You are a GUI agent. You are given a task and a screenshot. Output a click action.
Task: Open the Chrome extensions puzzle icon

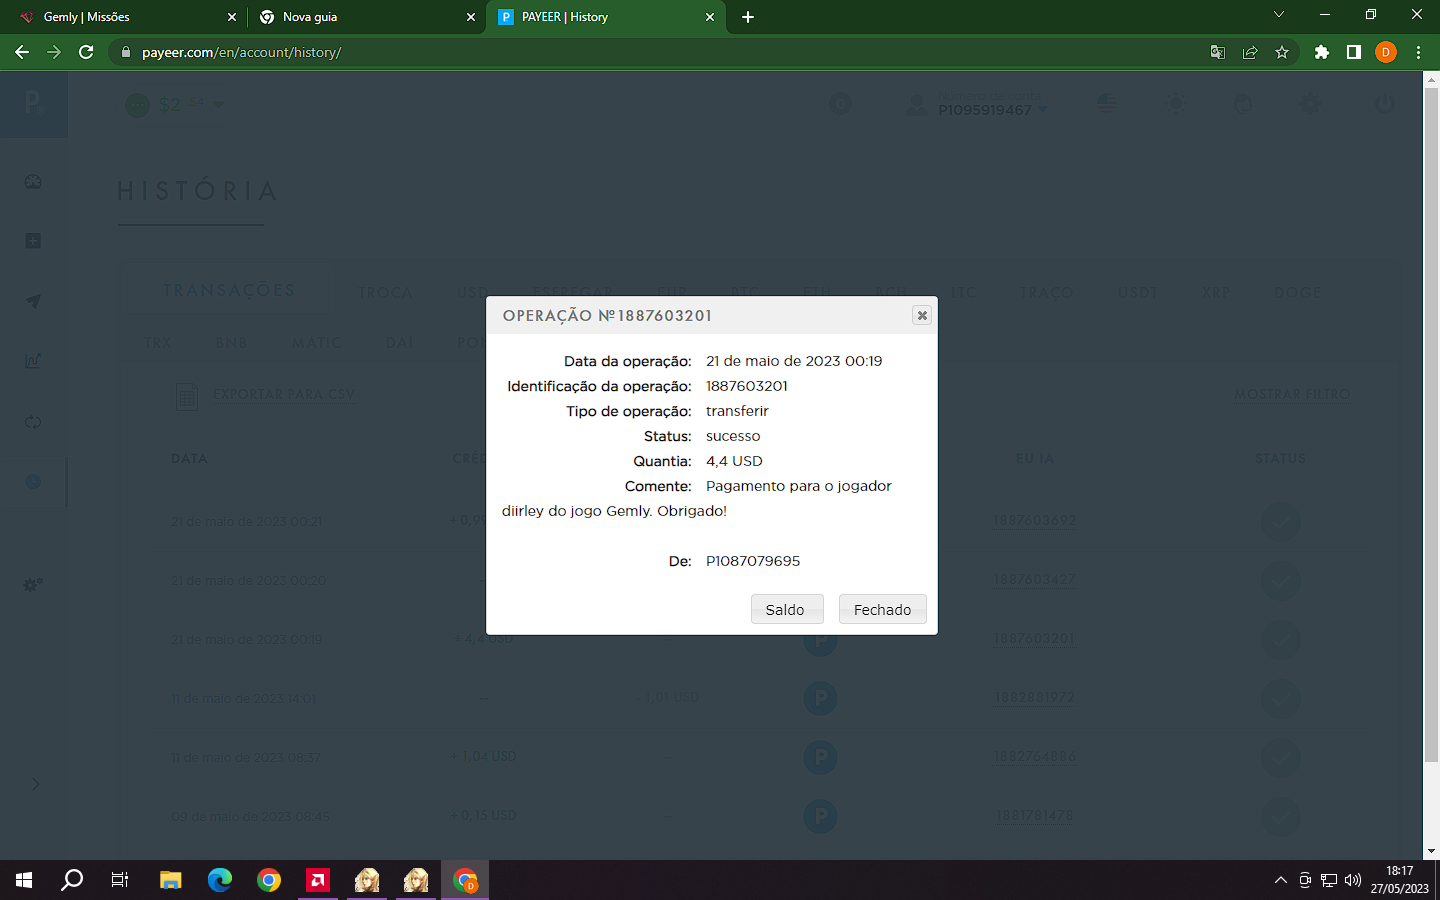pos(1322,52)
